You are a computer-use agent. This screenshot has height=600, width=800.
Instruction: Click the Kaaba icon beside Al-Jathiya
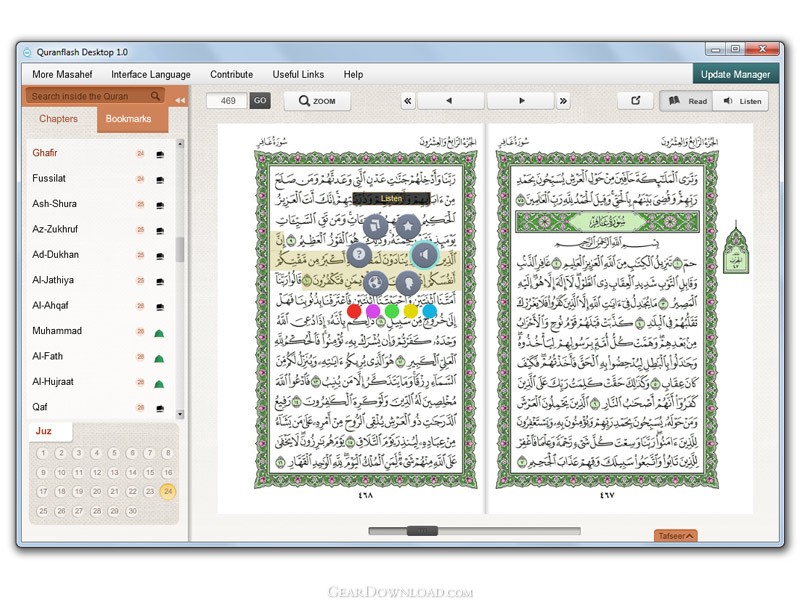click(x=160, y=281)
